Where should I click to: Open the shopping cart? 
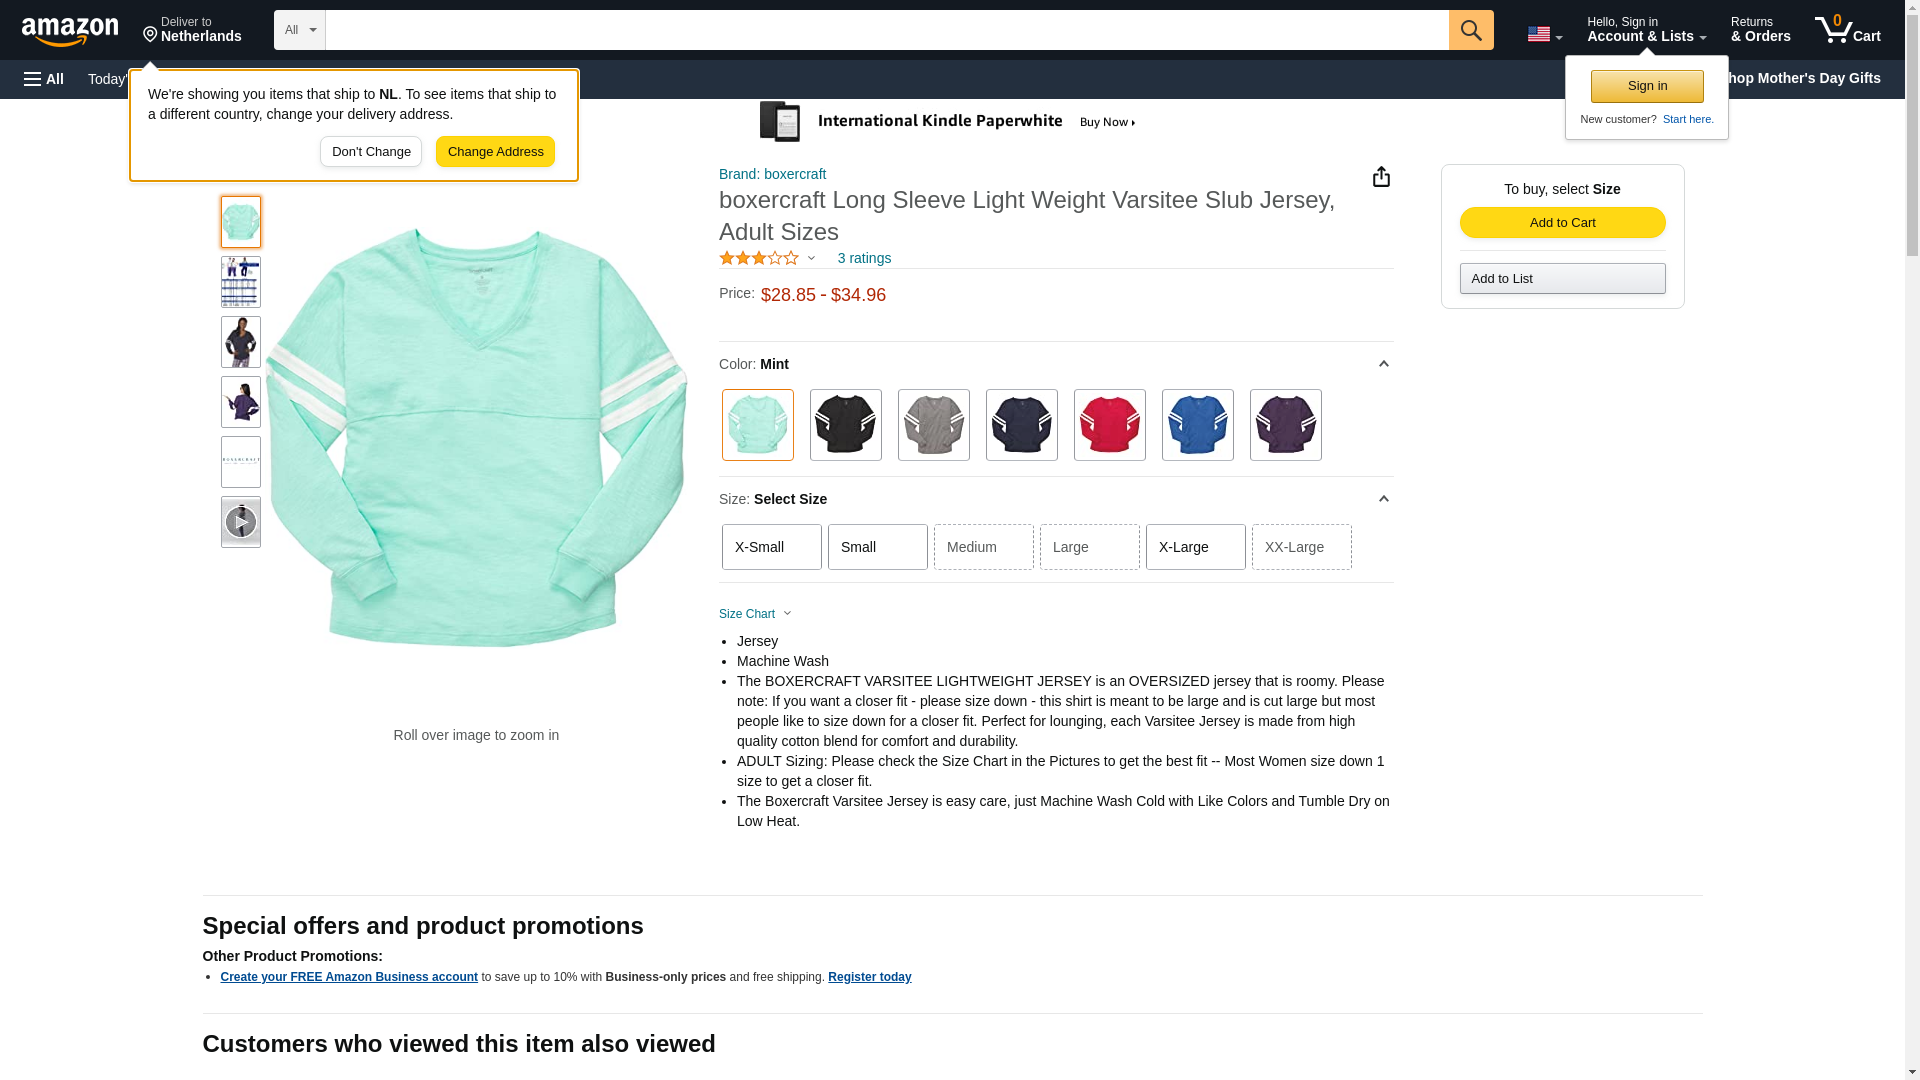(x=1847, y=30)
